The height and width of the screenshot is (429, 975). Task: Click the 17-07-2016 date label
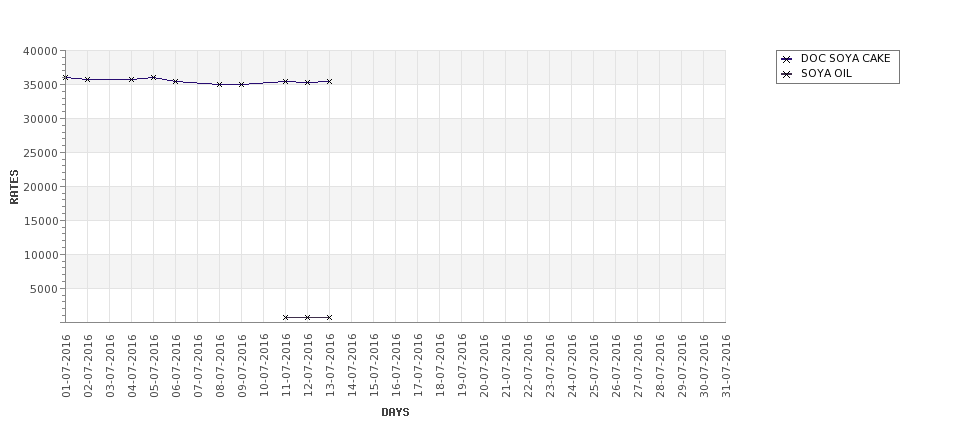[417, 366]
